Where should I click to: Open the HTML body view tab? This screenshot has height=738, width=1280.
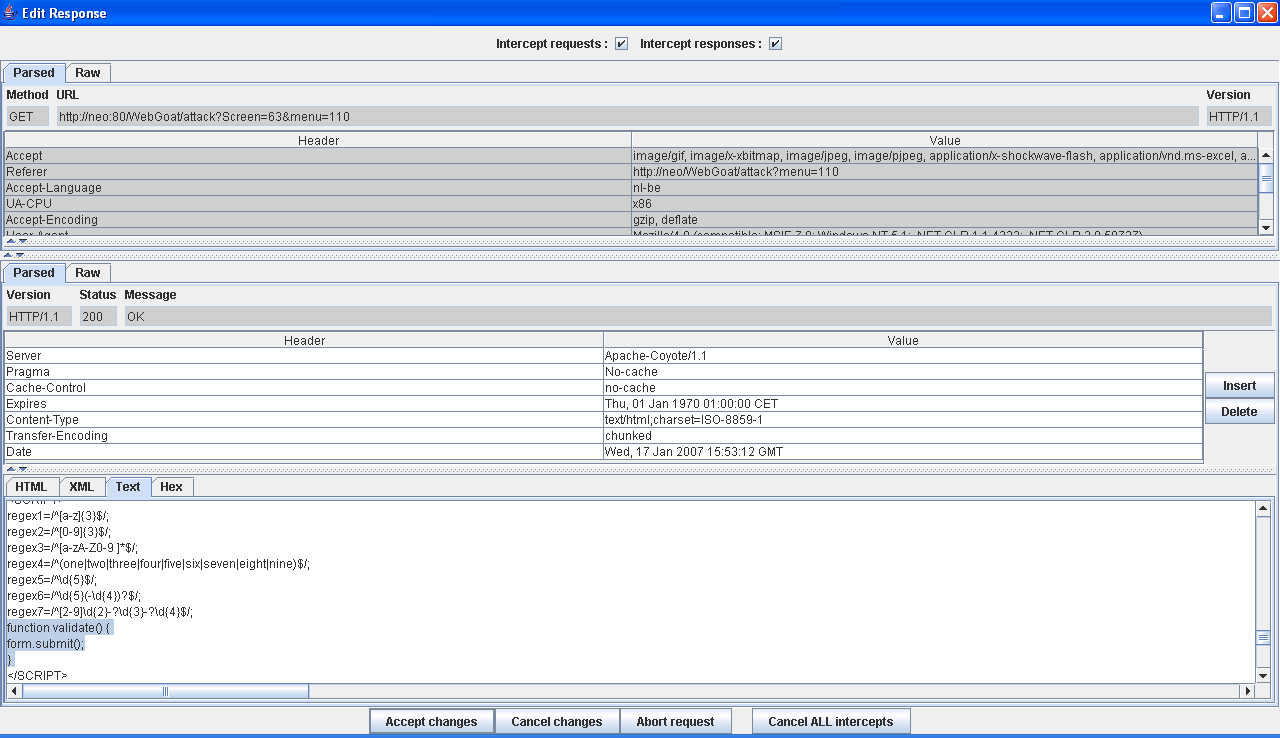pyautogui.click(x=31, y=487)
